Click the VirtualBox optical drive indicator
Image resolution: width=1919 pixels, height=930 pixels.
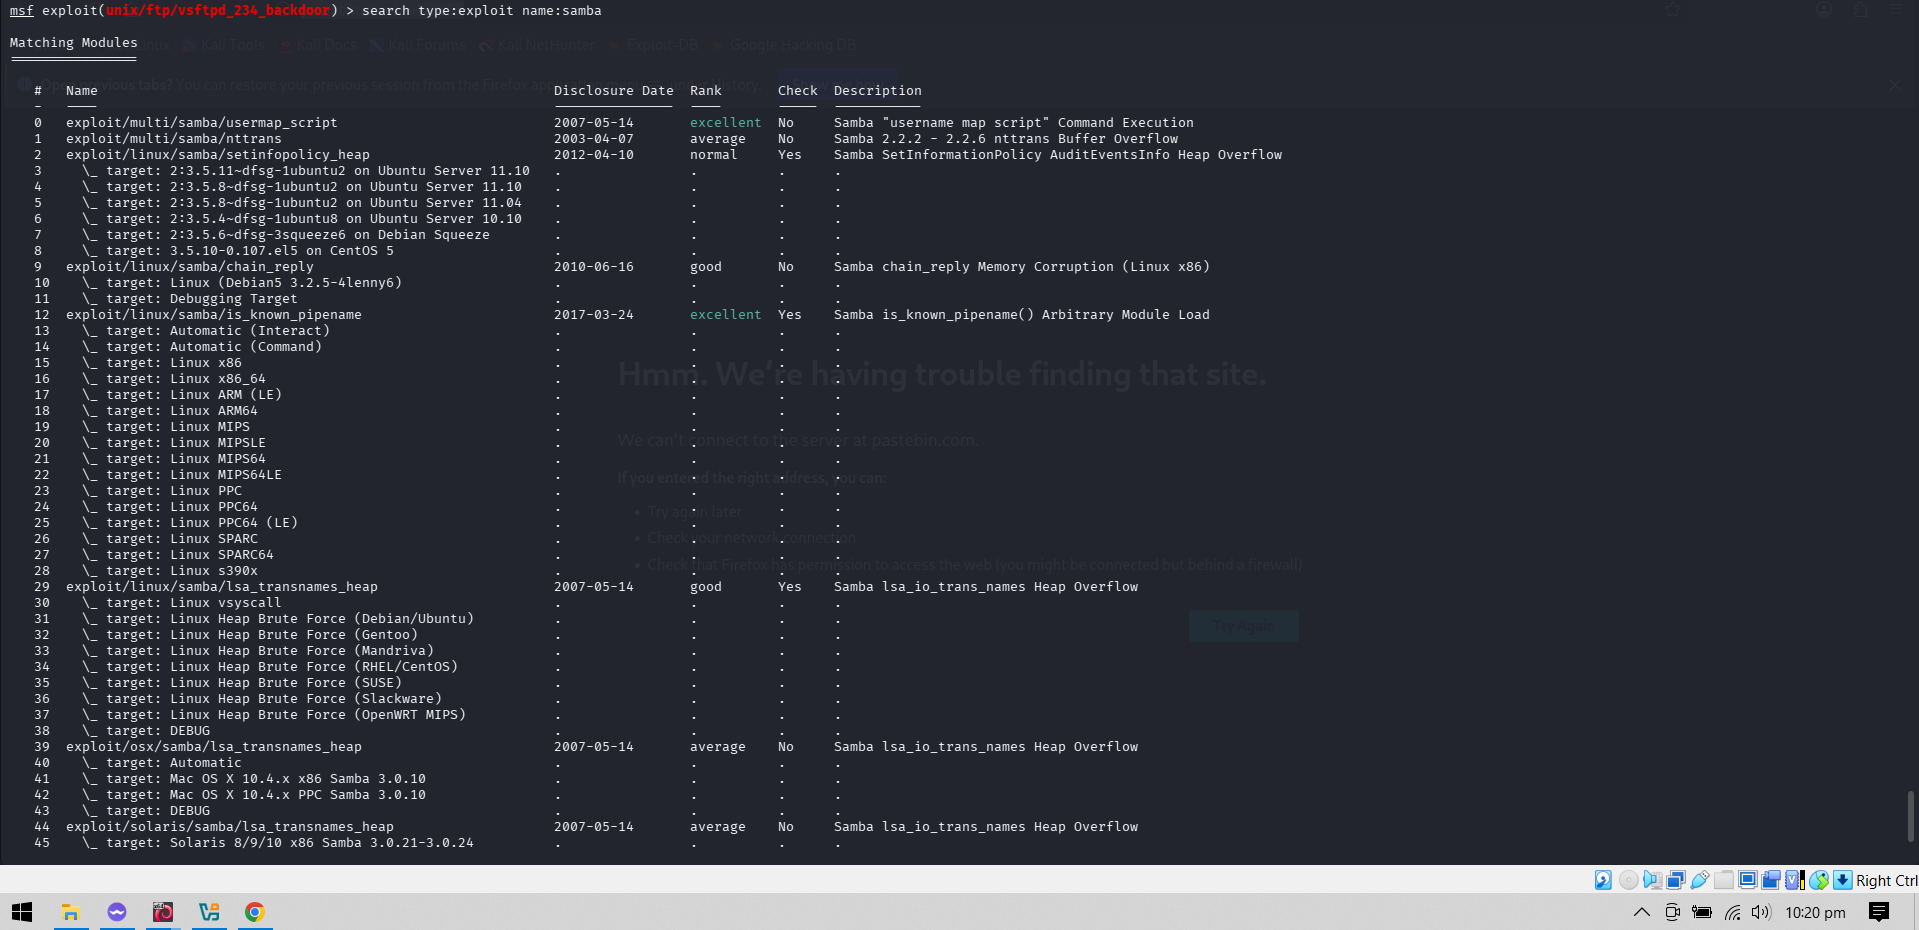pos(1628,880)
